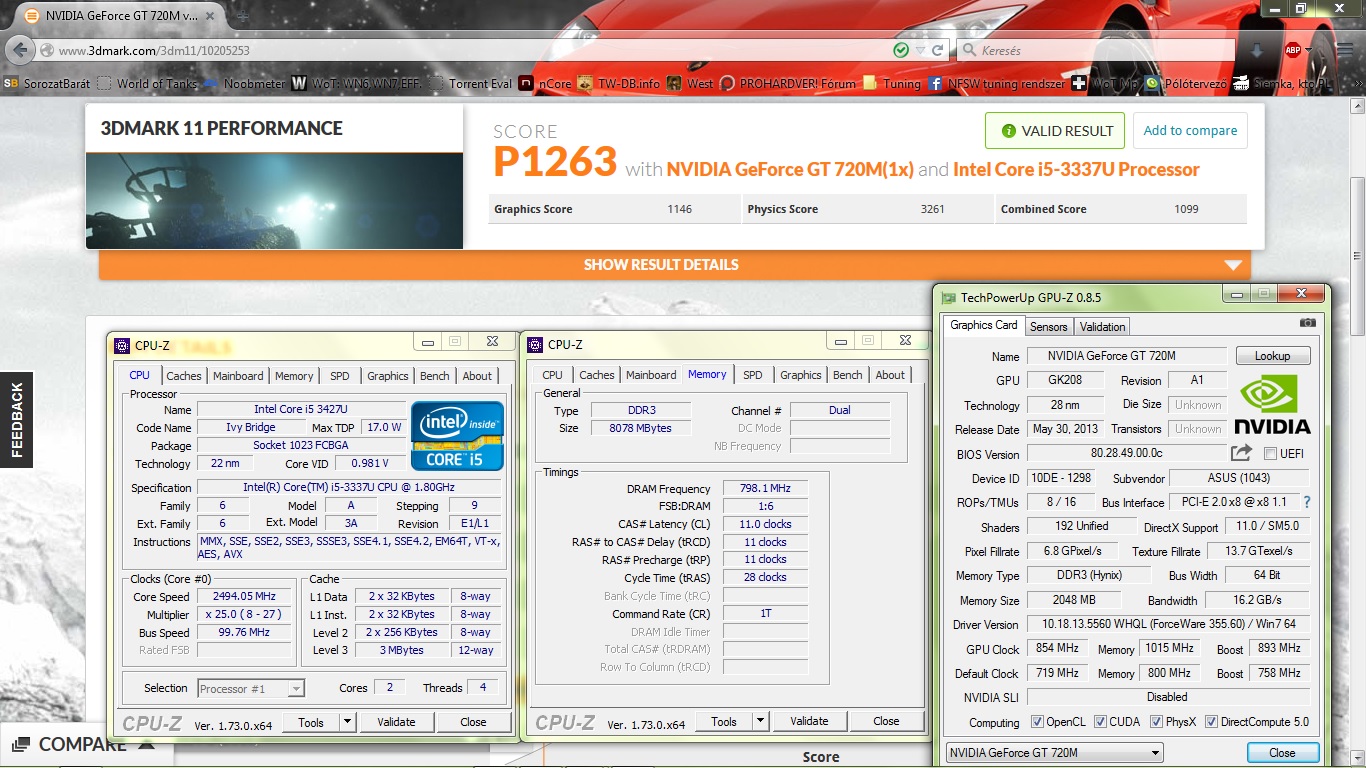Screen dimensions: 1366x768
Task: Open the Tuning bookmark folder
Action: (892, 84)
